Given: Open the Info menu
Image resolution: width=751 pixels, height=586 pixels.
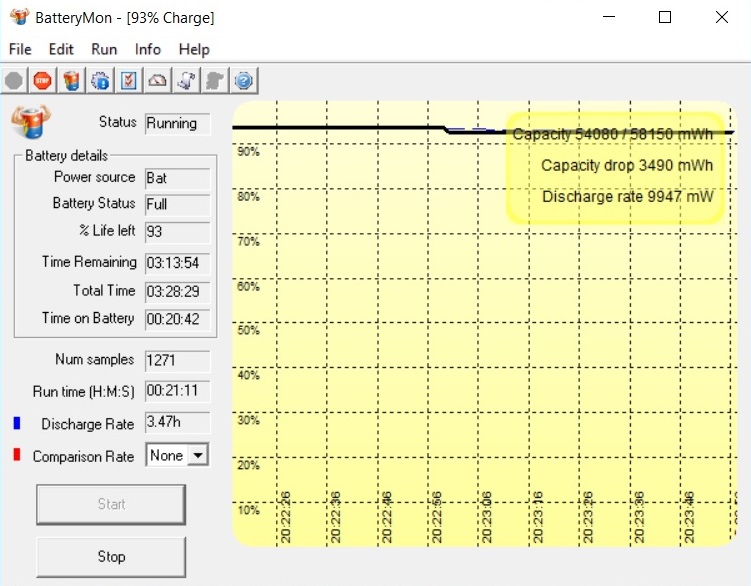Looking at the screenshot, I should pyautogui.click(x=148, y=49).
